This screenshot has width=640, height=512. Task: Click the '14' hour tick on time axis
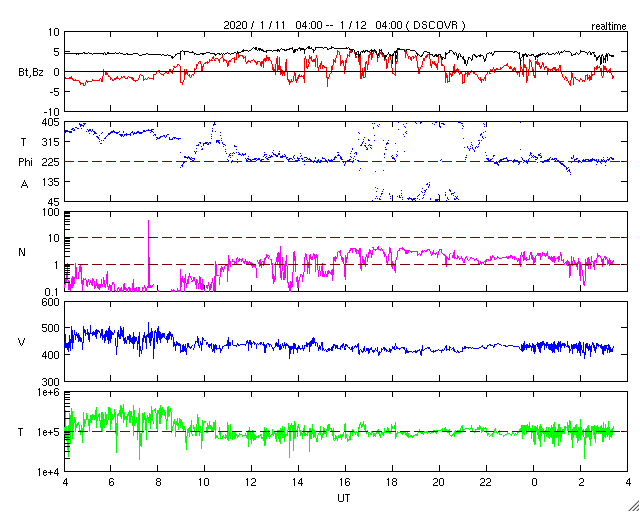click(298, 482)
